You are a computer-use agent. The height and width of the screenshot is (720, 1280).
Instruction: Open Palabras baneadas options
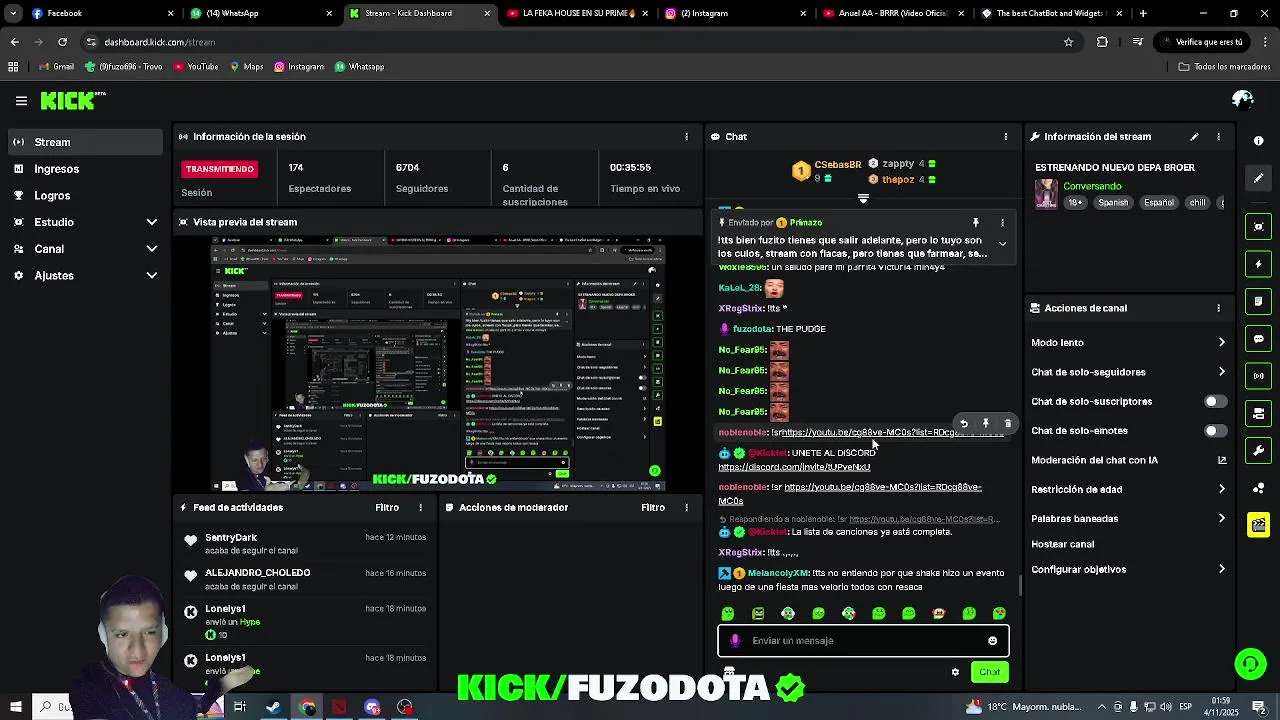tap(1128, 519)
